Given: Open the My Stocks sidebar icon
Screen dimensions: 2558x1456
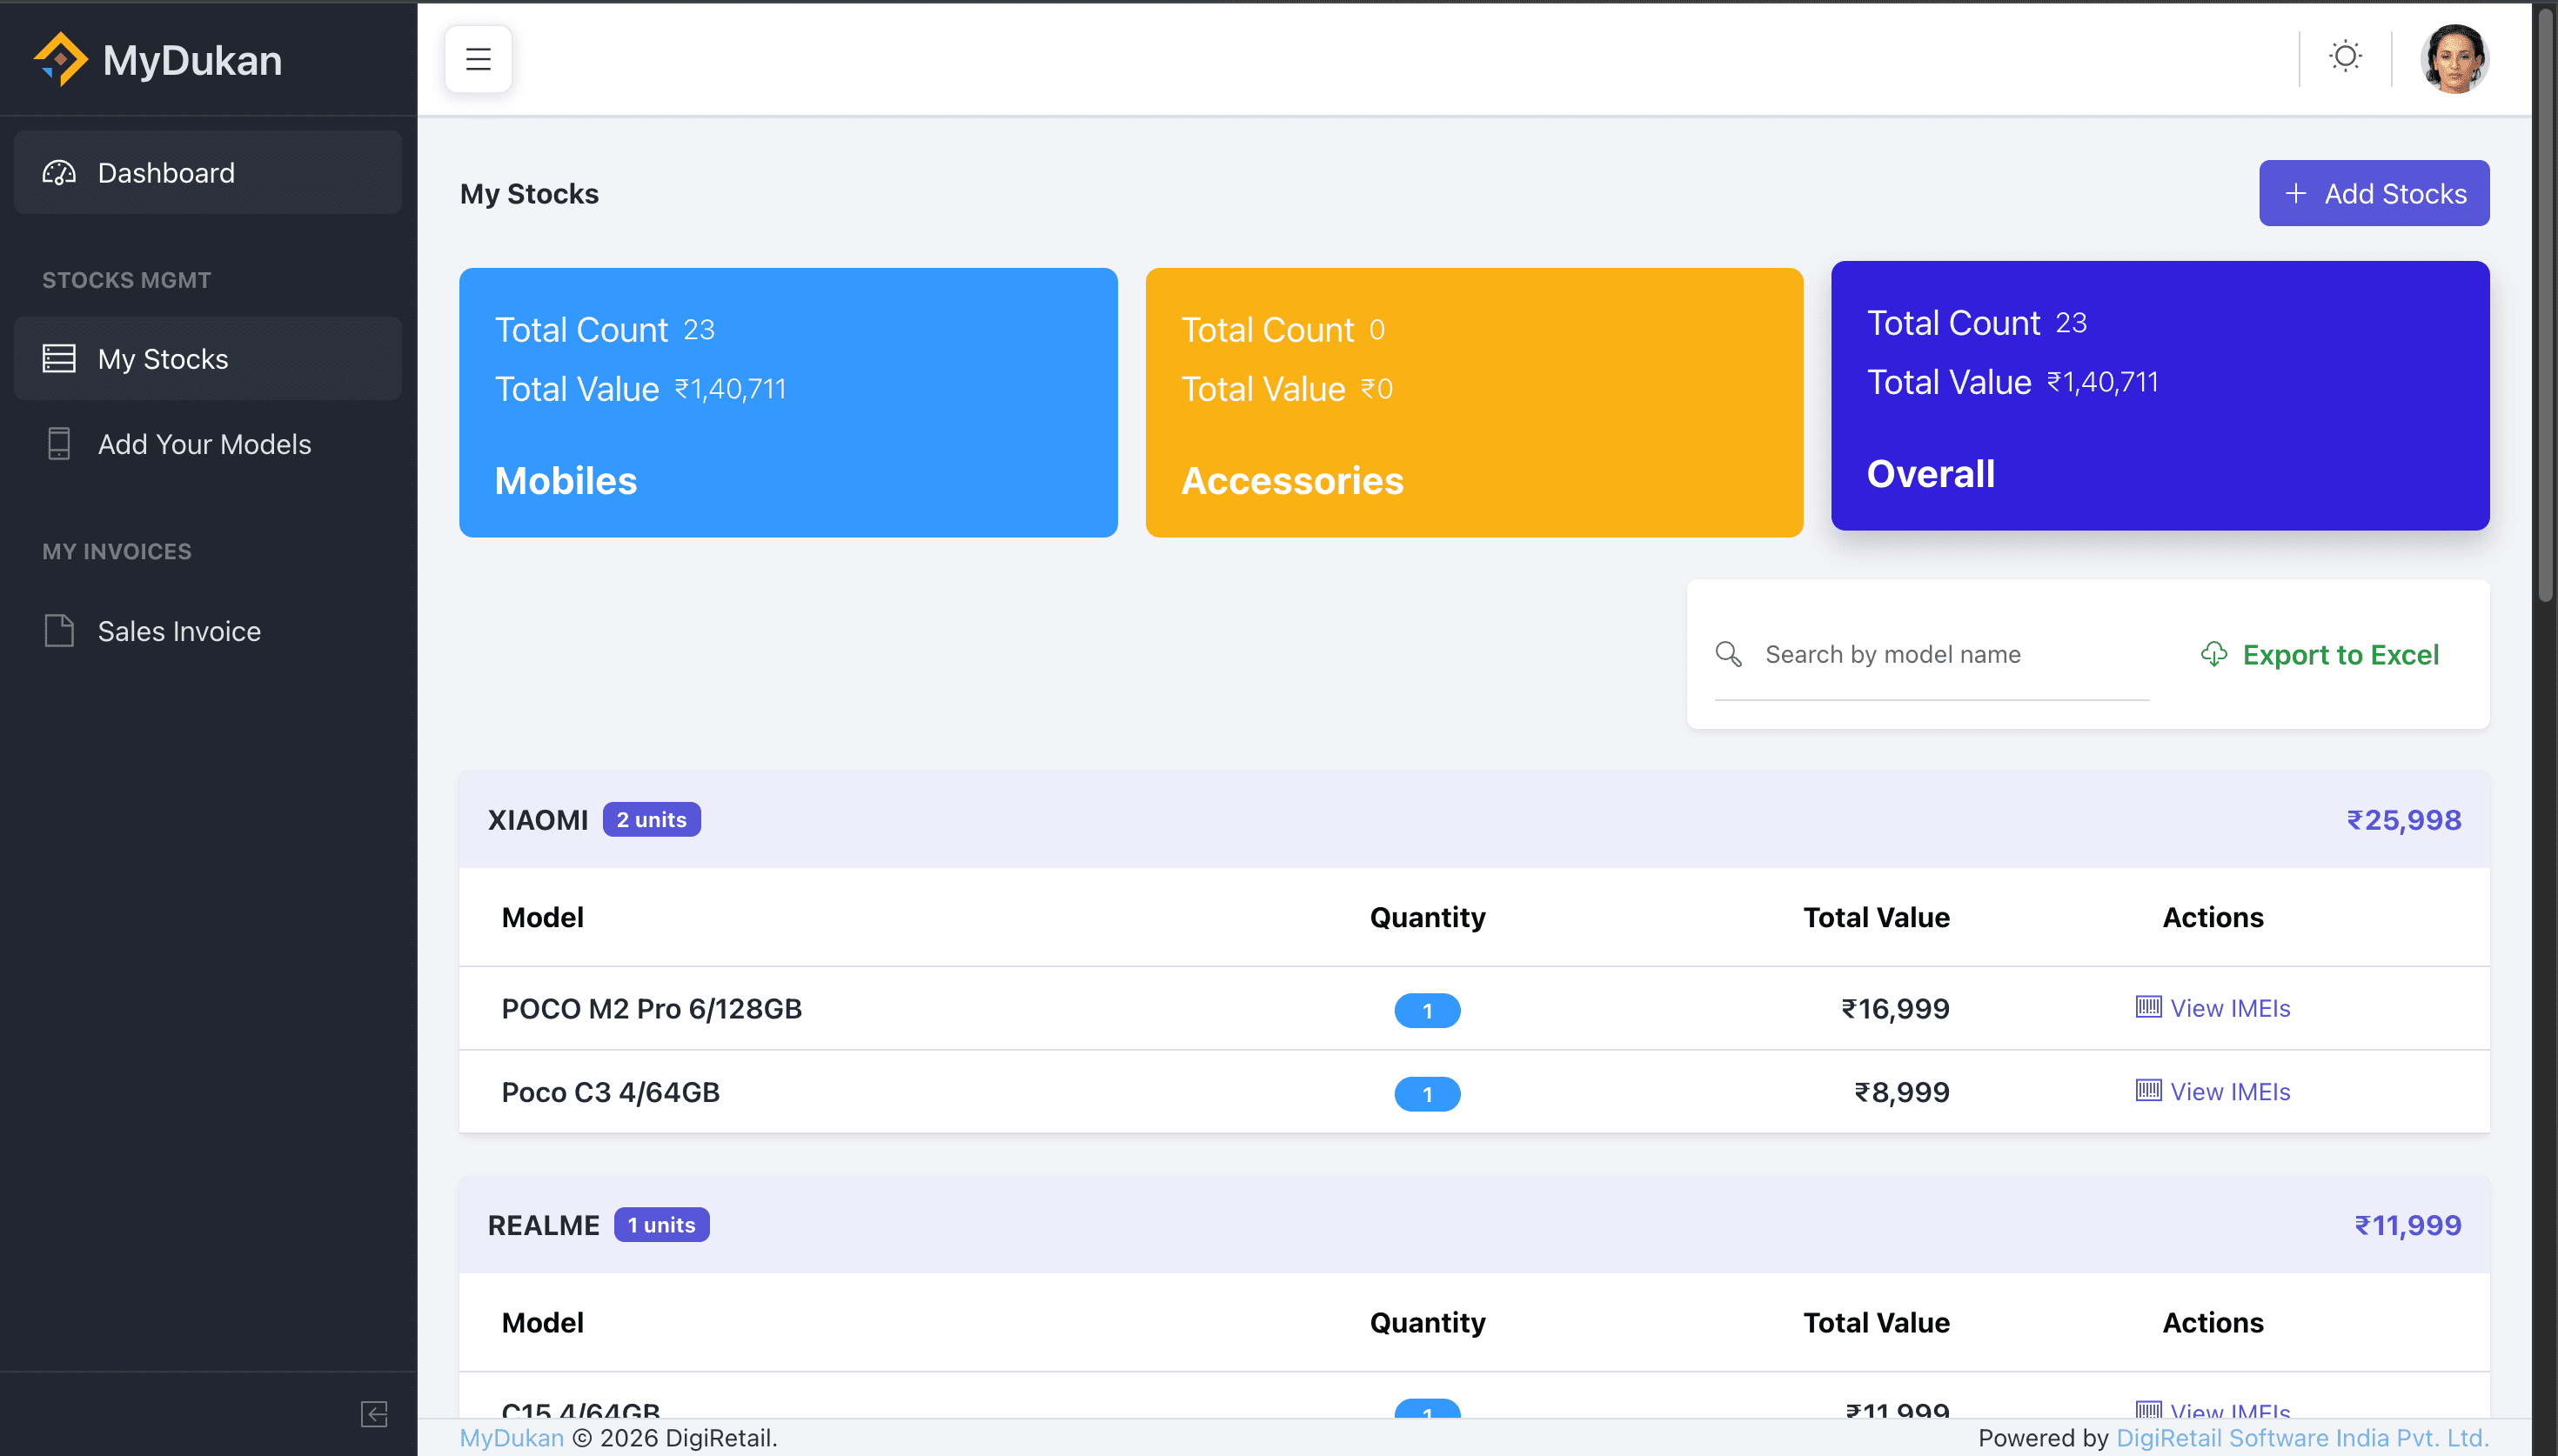Looking at the screenshot, I should 58,358.
